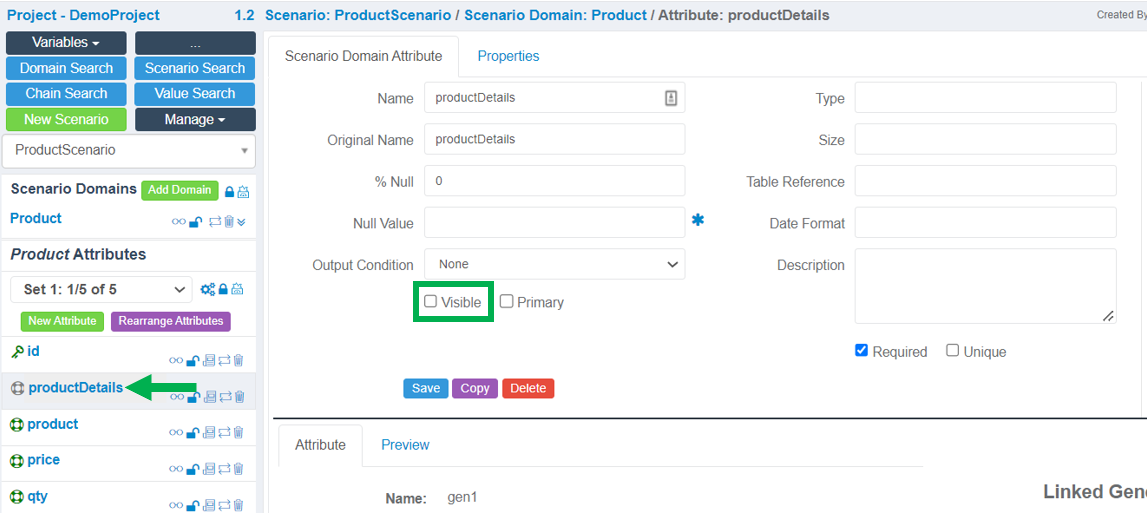Click the contact icon inside Name field
Screen dimensions: 1147x516
tap(671, 98)
